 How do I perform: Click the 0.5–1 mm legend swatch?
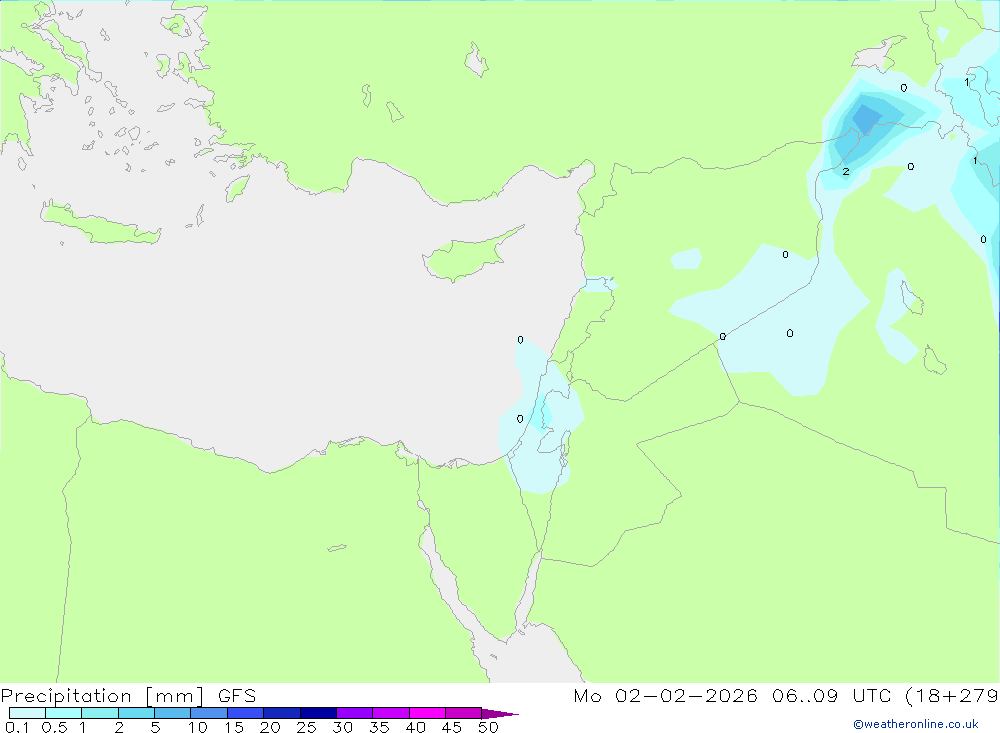(64, 713)
